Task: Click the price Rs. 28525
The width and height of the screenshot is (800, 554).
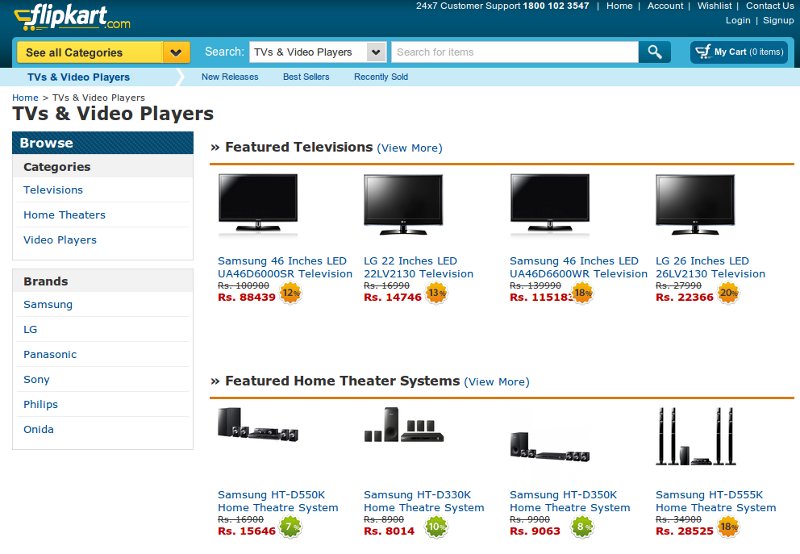Action: point(684,531)
